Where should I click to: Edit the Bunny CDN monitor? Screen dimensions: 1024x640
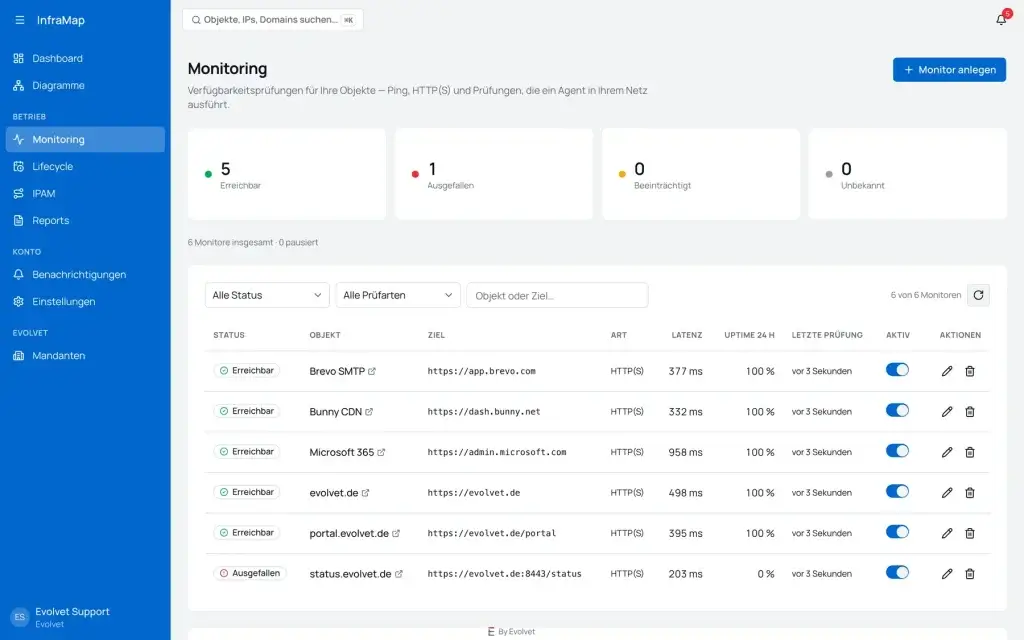coord(947,411)
